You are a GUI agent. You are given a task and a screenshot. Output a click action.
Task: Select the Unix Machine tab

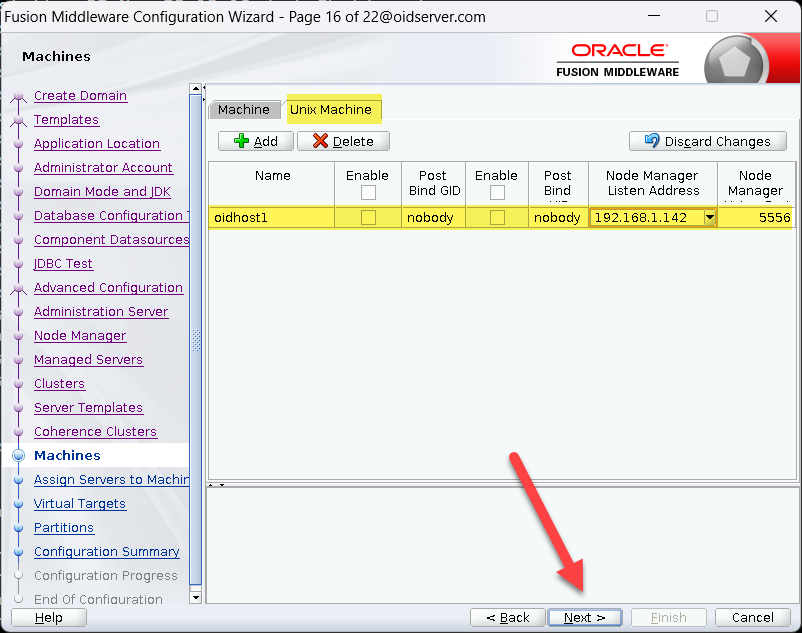click(331, 109)
